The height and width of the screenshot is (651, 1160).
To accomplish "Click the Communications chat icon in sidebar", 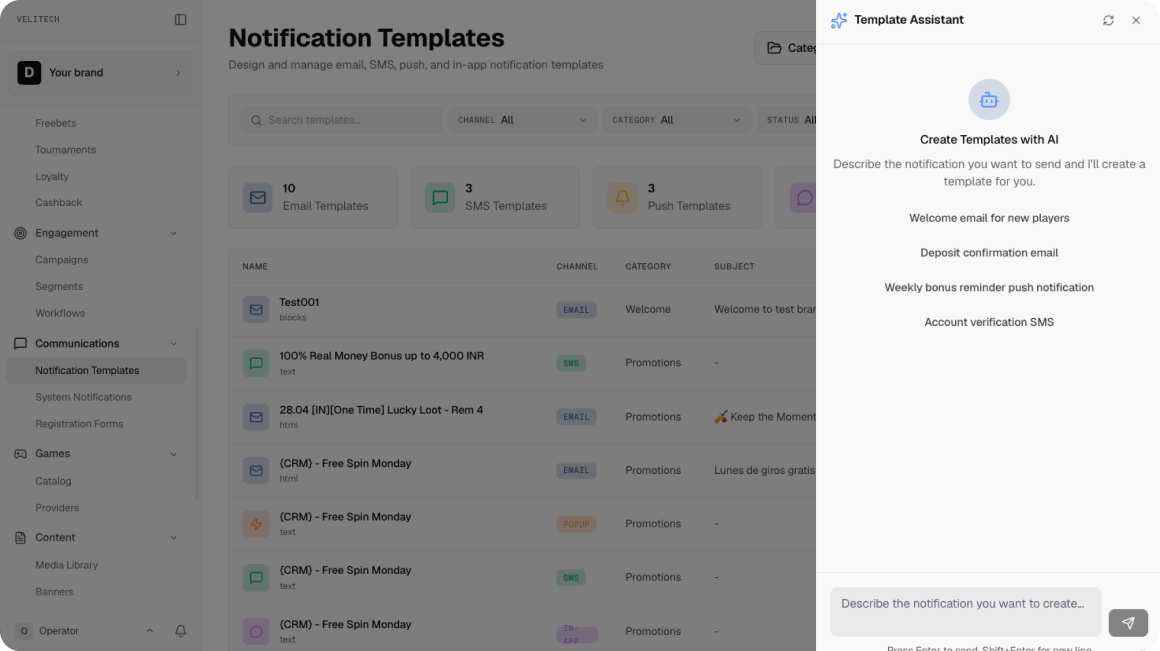I will (20, 343).
